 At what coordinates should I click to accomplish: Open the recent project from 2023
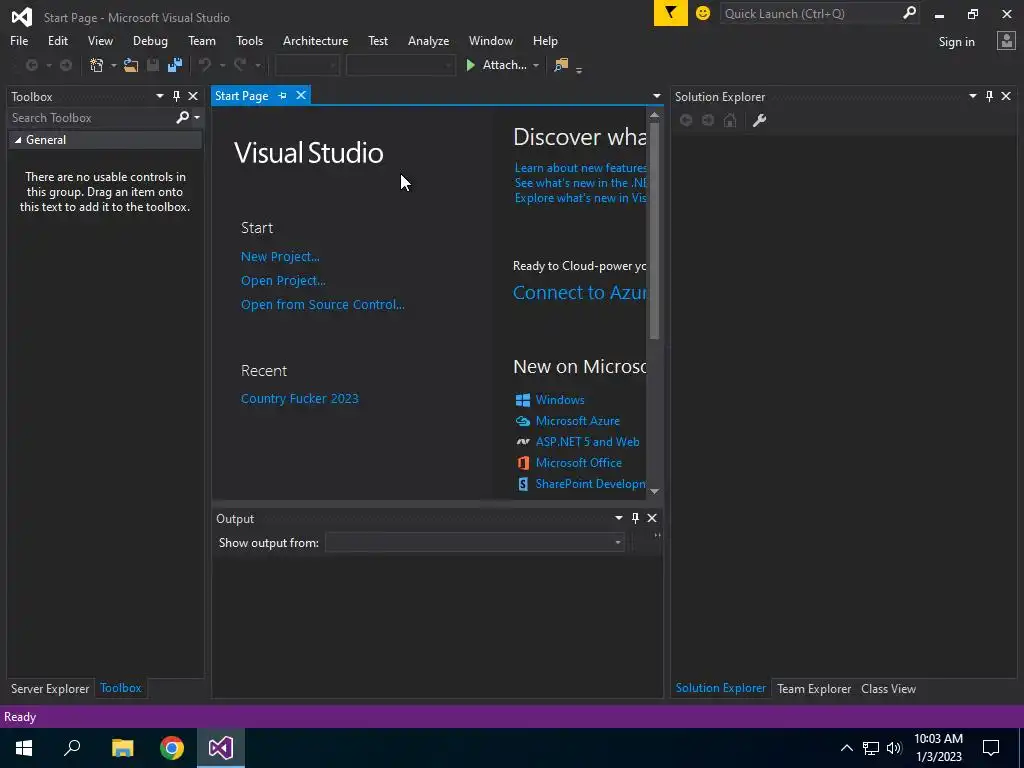(x=300, y=398)
